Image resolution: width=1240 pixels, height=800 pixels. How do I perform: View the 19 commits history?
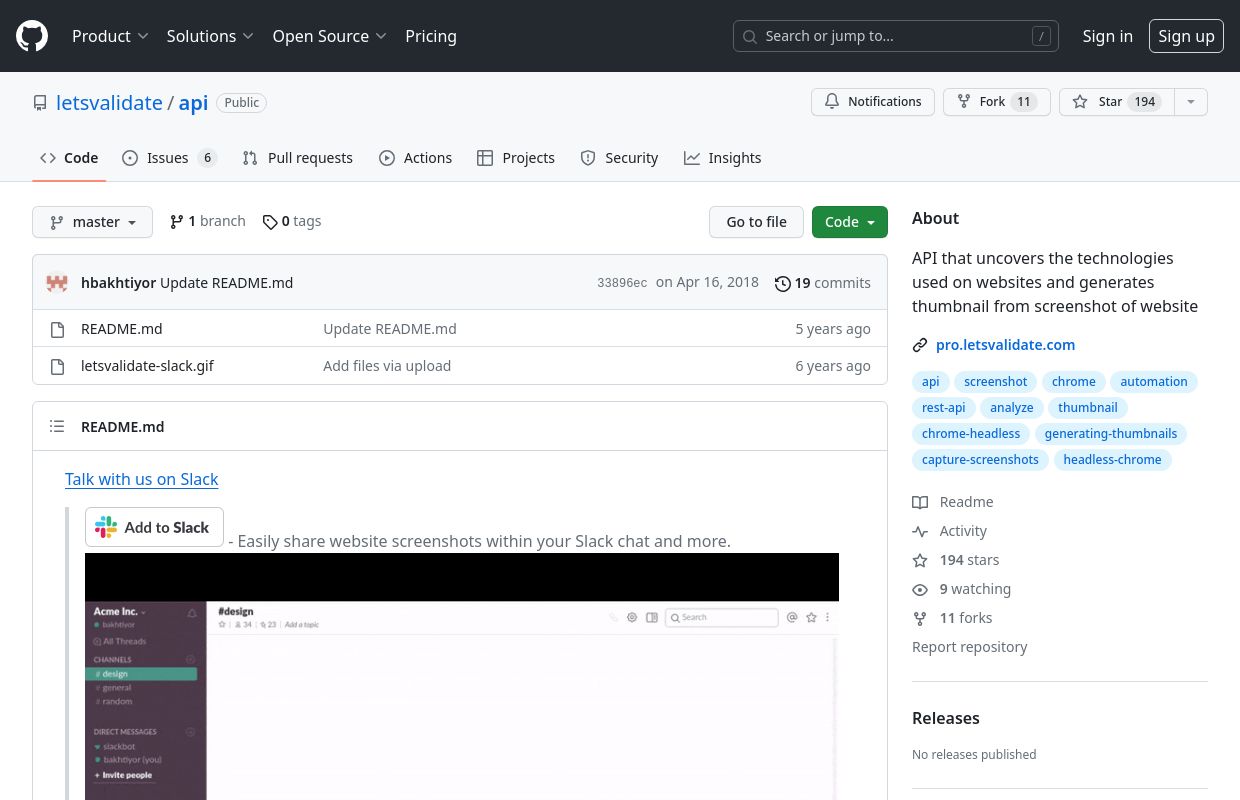tap(823, 283)
